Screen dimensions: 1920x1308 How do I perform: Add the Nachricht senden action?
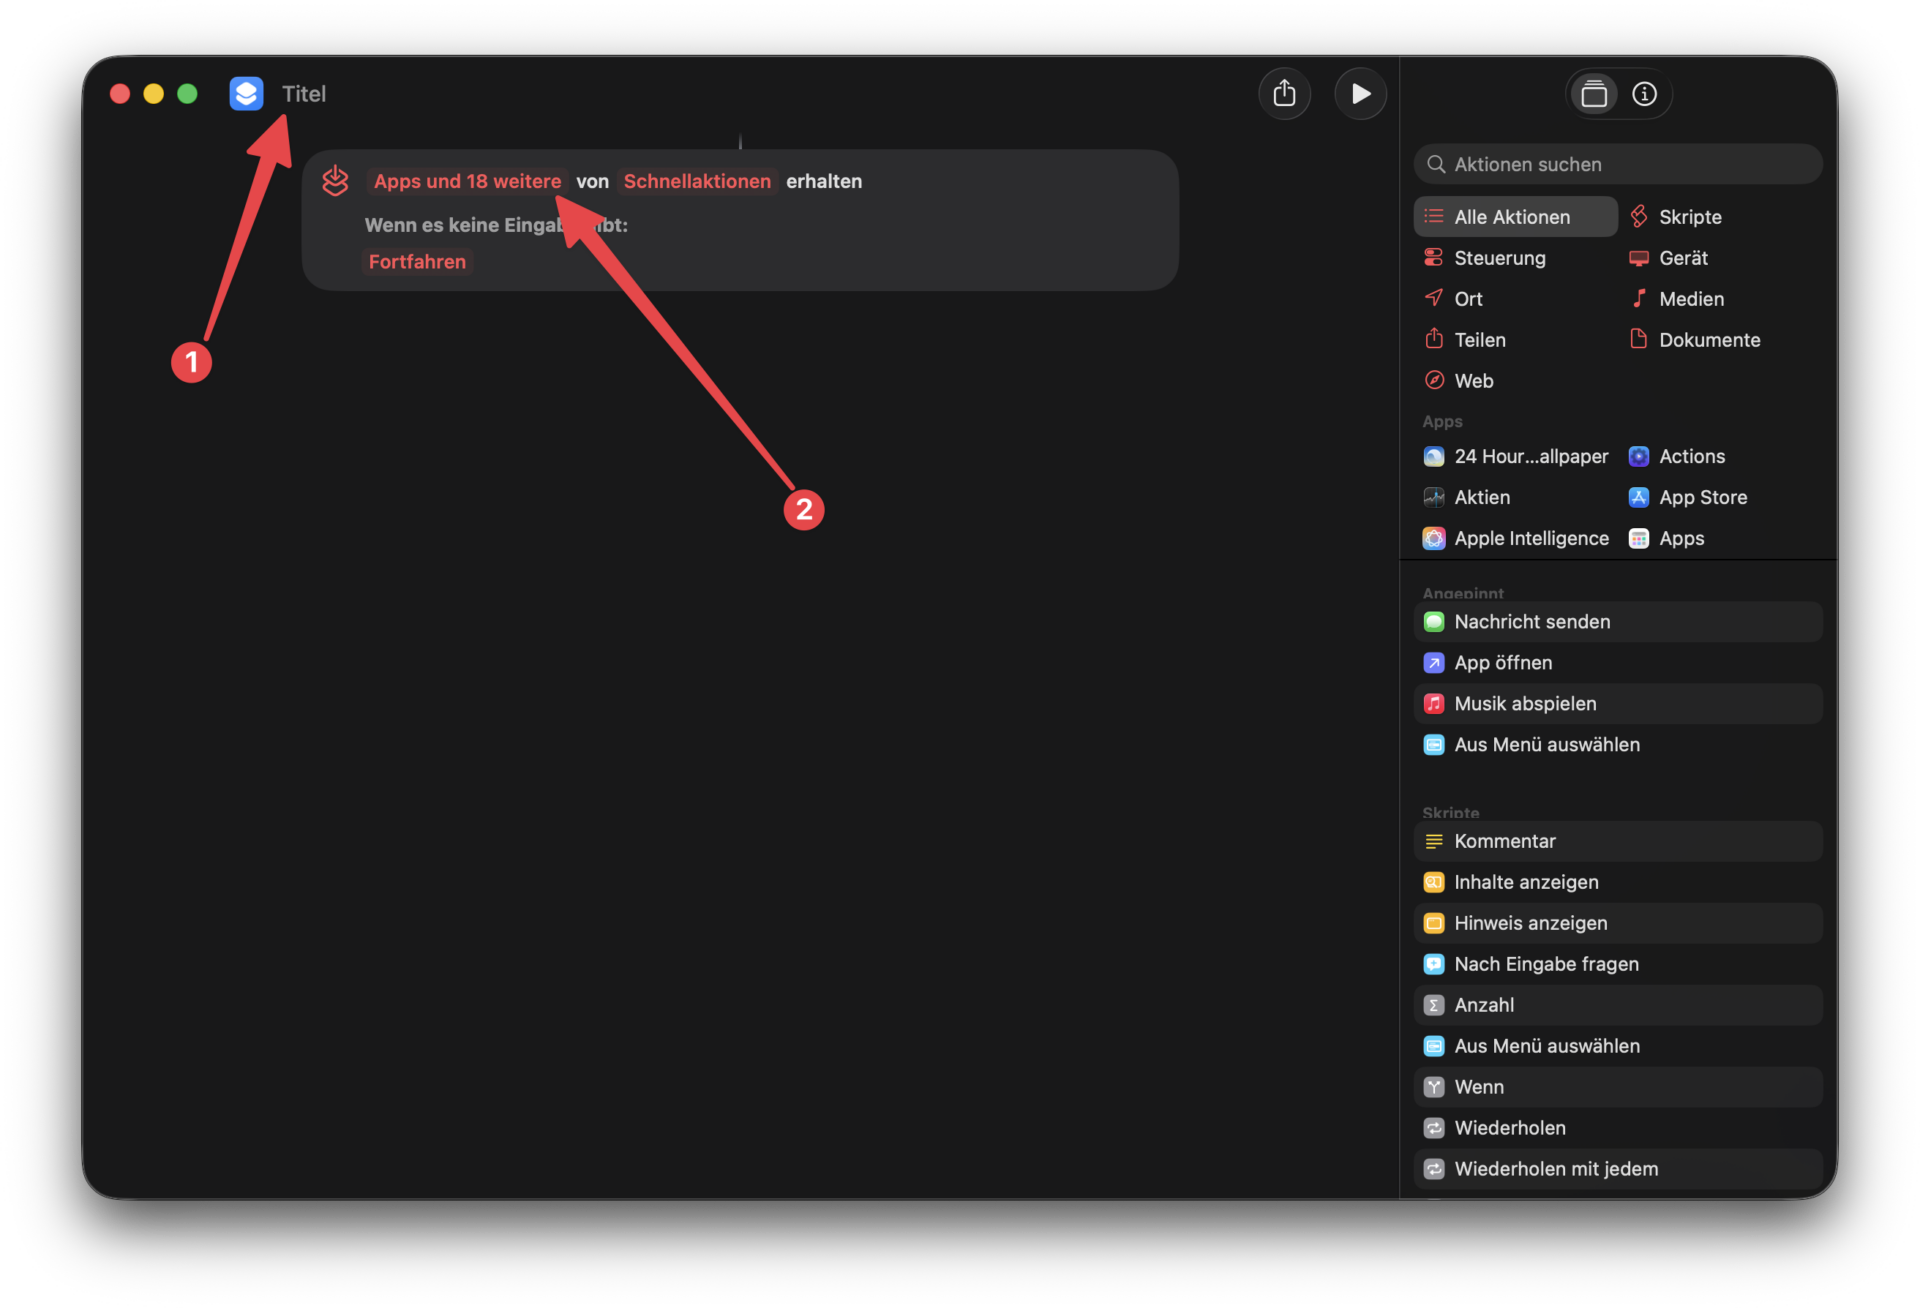pyautogui.click(x=1532, y=621)
